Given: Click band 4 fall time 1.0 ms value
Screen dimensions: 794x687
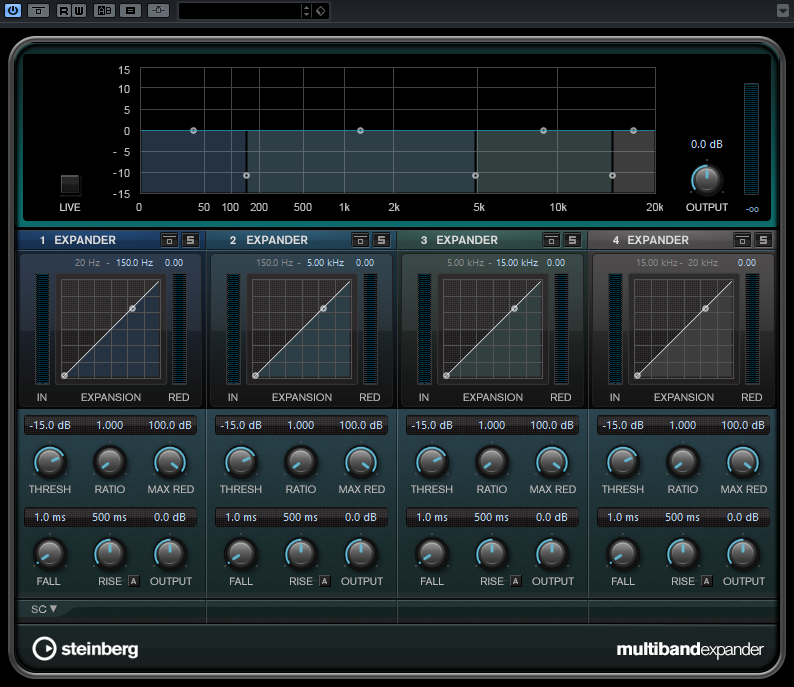Looking at the screenshot, I should pos(623,517).
